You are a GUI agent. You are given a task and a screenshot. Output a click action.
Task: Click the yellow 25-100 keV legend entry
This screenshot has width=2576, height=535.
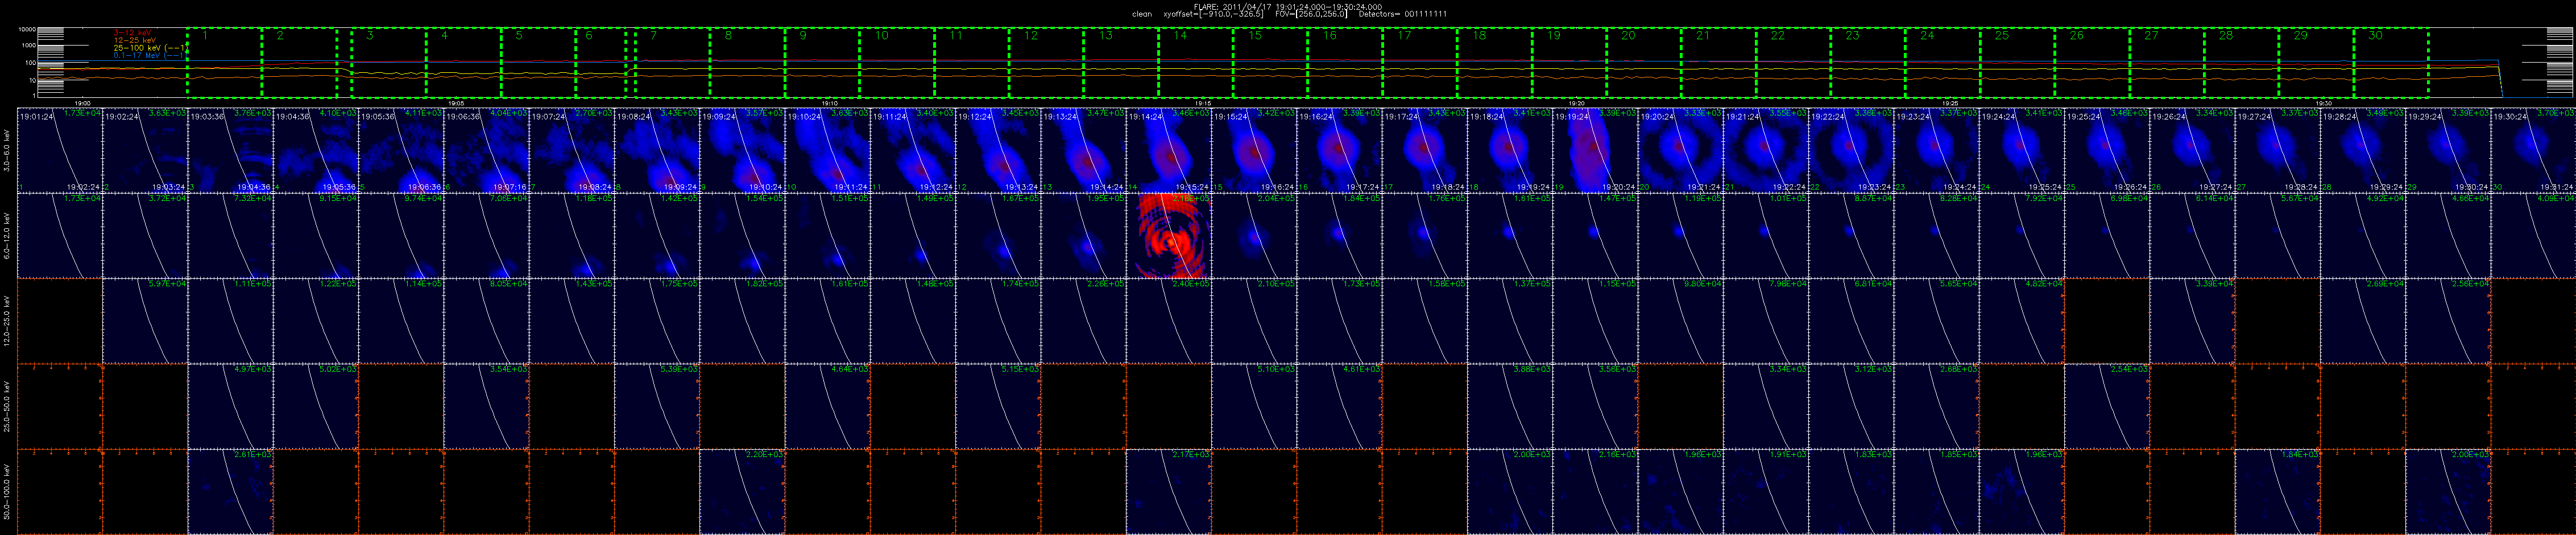pyautogui.click(x=151, y=48)
